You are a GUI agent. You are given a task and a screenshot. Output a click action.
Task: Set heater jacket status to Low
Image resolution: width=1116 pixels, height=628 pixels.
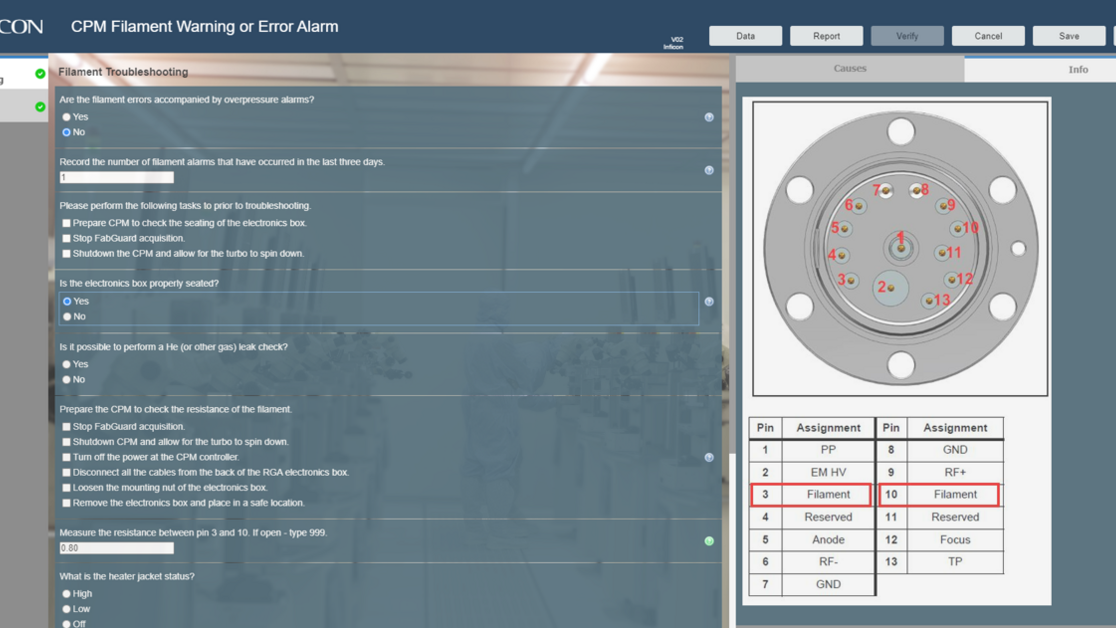(x=66, y=609)
